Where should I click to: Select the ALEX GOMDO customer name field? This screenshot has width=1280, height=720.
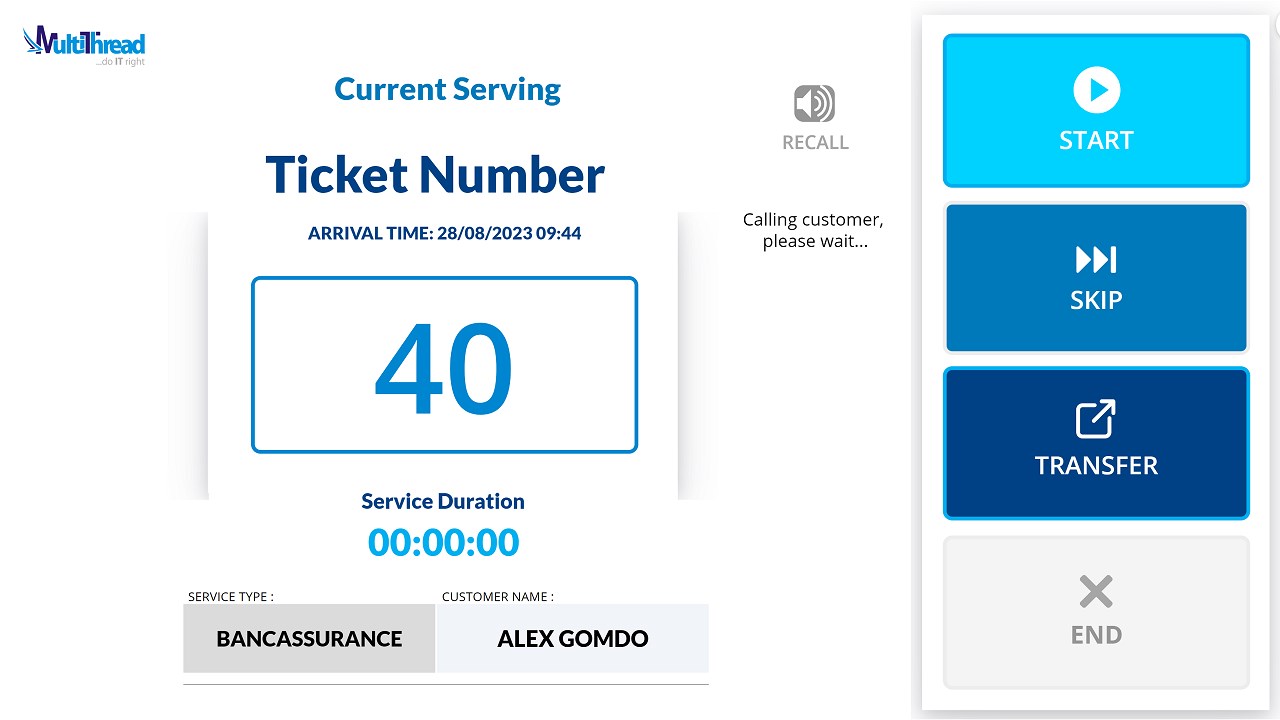coord(572,638)
